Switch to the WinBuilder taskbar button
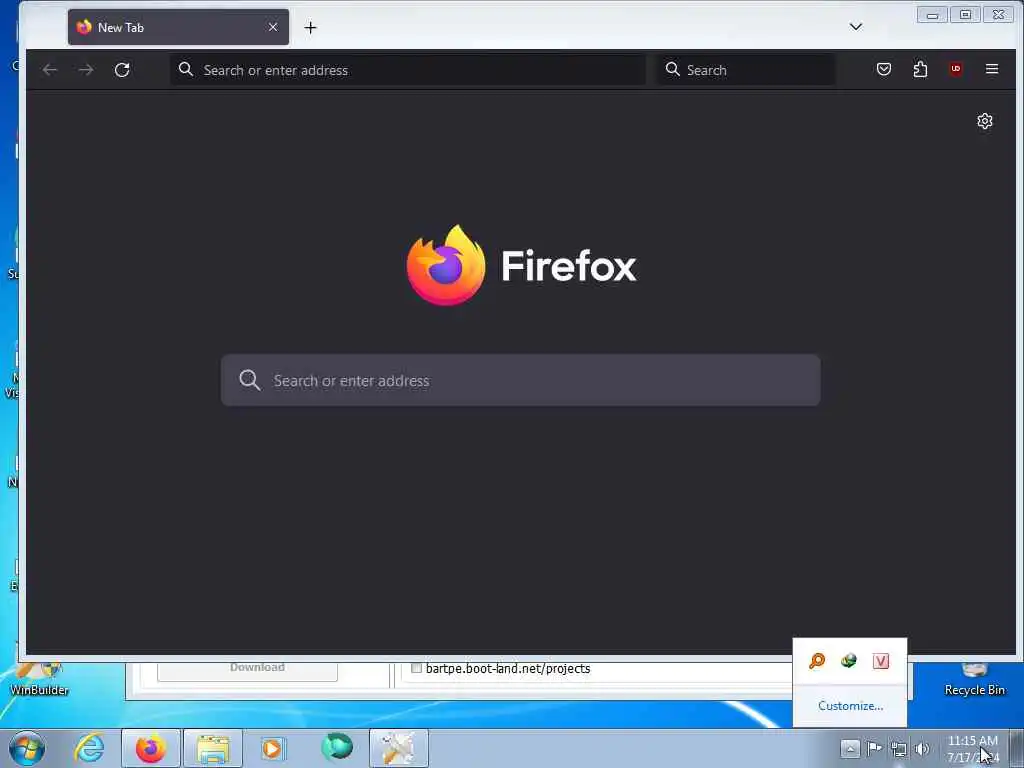Image resolution: width=1024 pixels, height=768 pixels. coord(399,748)
